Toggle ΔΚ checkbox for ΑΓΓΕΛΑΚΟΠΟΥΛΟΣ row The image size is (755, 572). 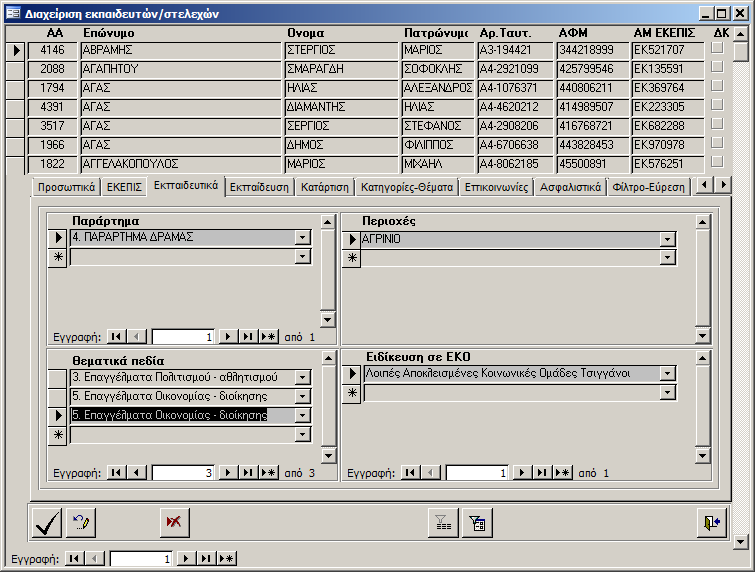[x=716, y=163]
